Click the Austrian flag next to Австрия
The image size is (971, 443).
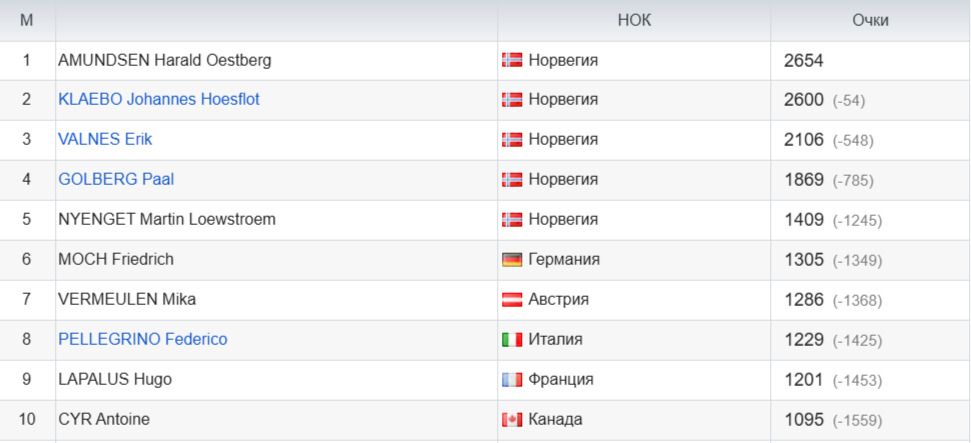(x=512, y=300)
